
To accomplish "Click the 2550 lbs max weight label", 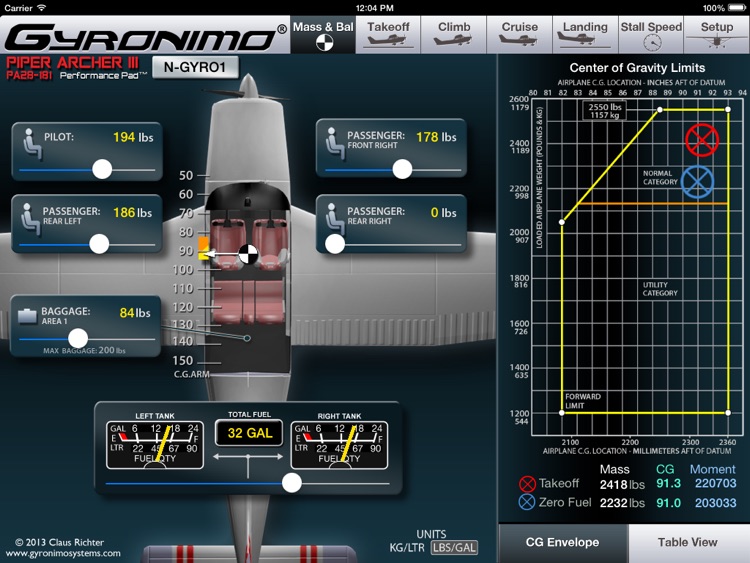I will (605, 110).
